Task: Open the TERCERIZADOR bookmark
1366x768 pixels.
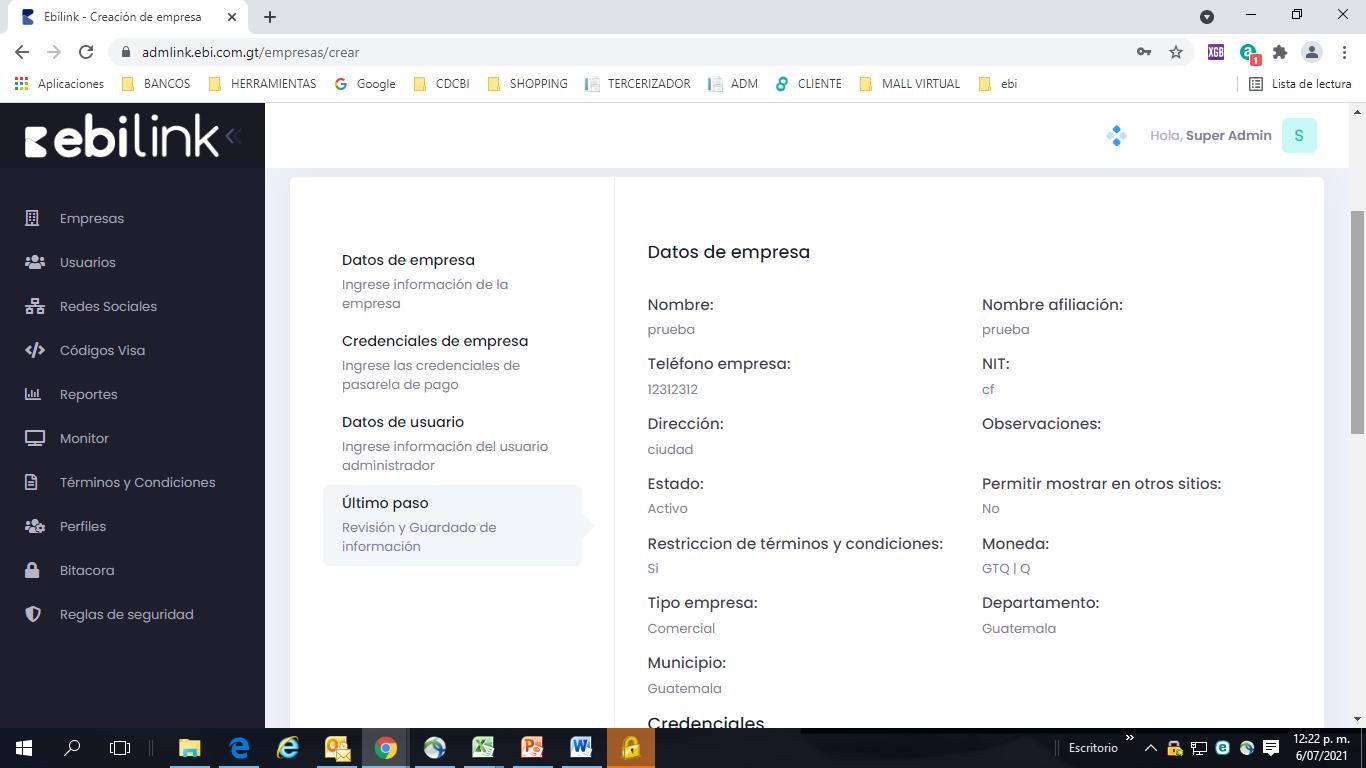Action: coord(638,84)
